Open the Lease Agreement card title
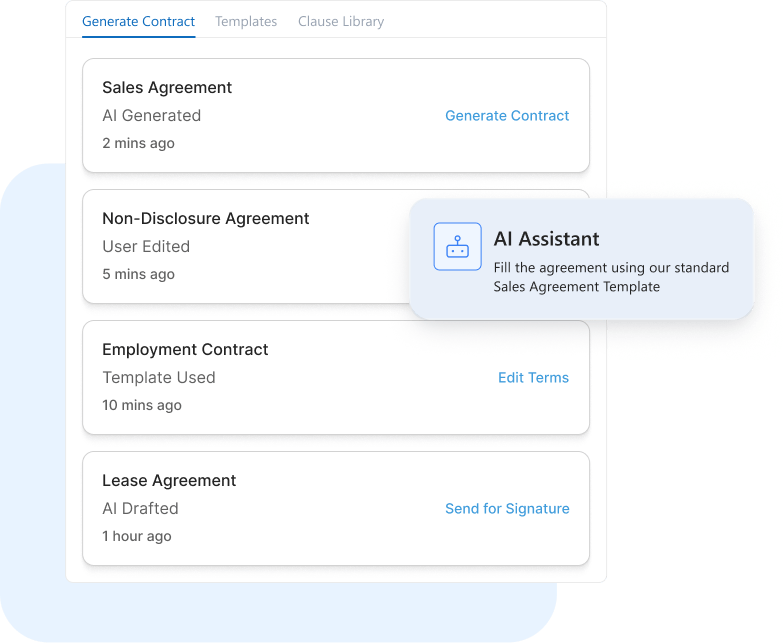This screenshot has width=784, height=643. point(169,481)
